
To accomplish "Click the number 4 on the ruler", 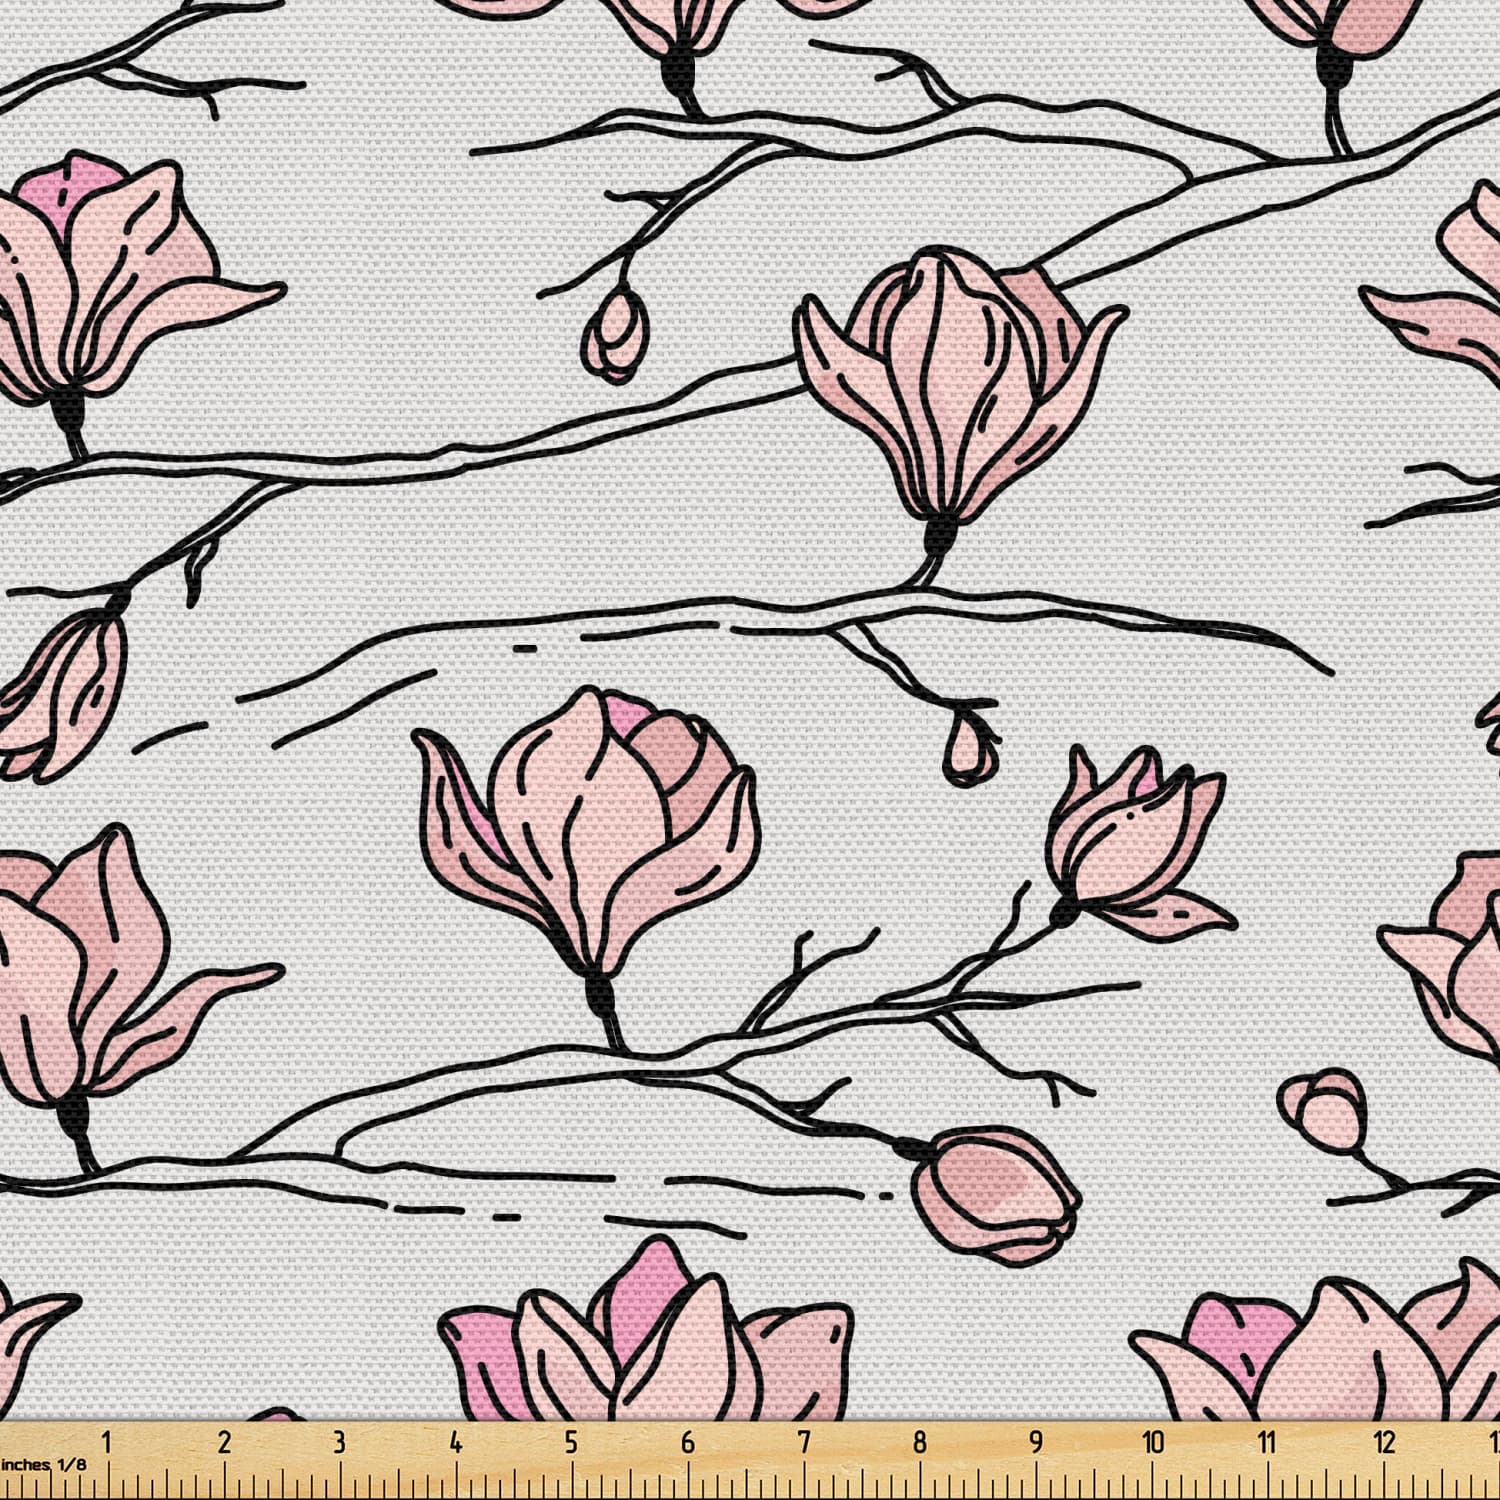I will [456, 1442].
